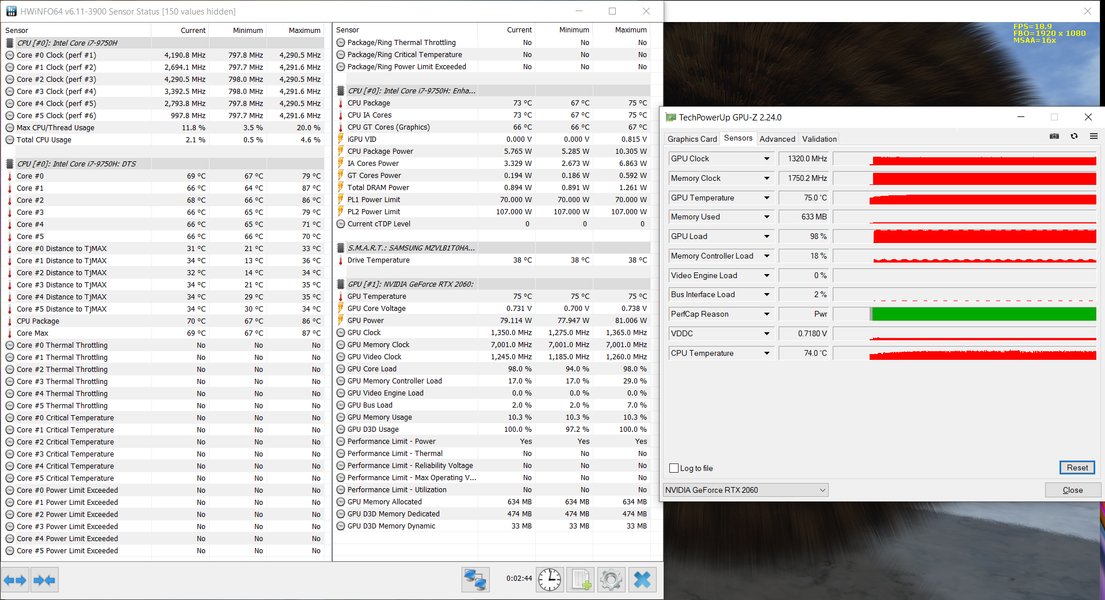Open HWiNFO sensor settings gear
Image resolution: width=1105 pixels, height=600 pixels.
tap(611, 580)
